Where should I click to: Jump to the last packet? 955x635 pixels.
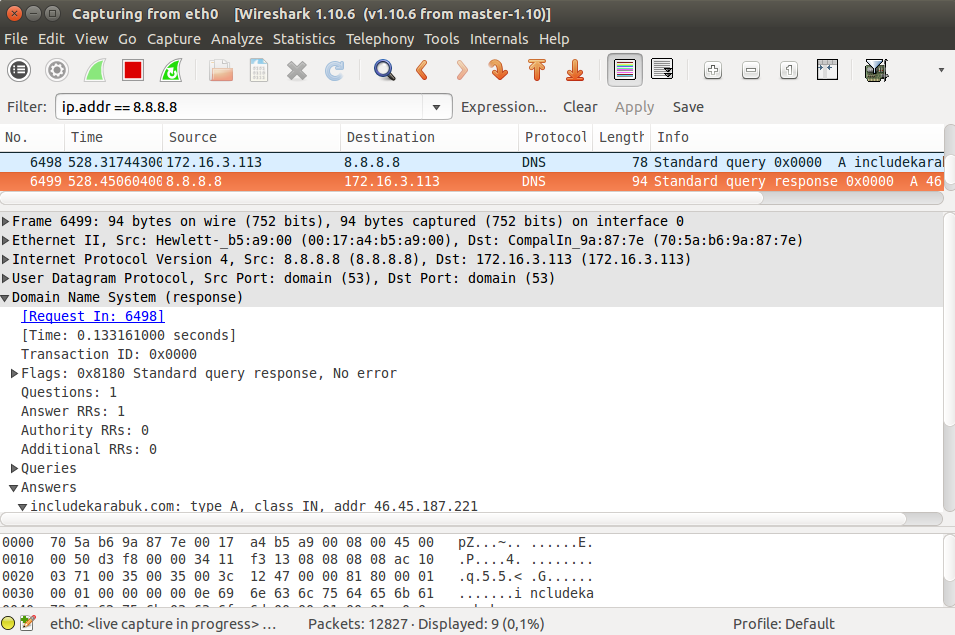point(575,70)
